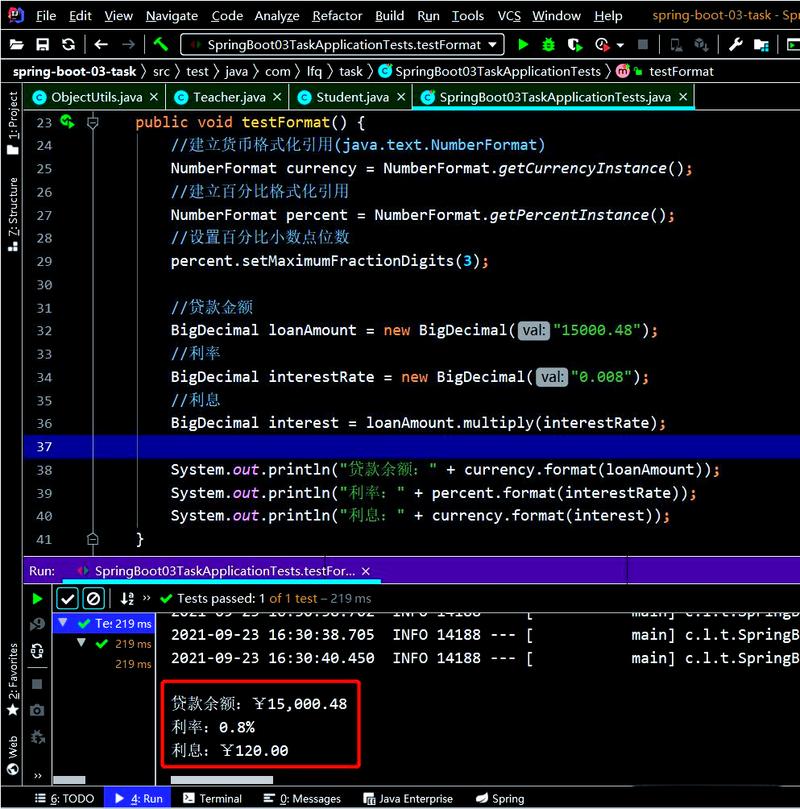Image resolution: width=800 pixels, height=809 pixels.
Task: Open the 1: Project side panel
Action: [13, 123]
